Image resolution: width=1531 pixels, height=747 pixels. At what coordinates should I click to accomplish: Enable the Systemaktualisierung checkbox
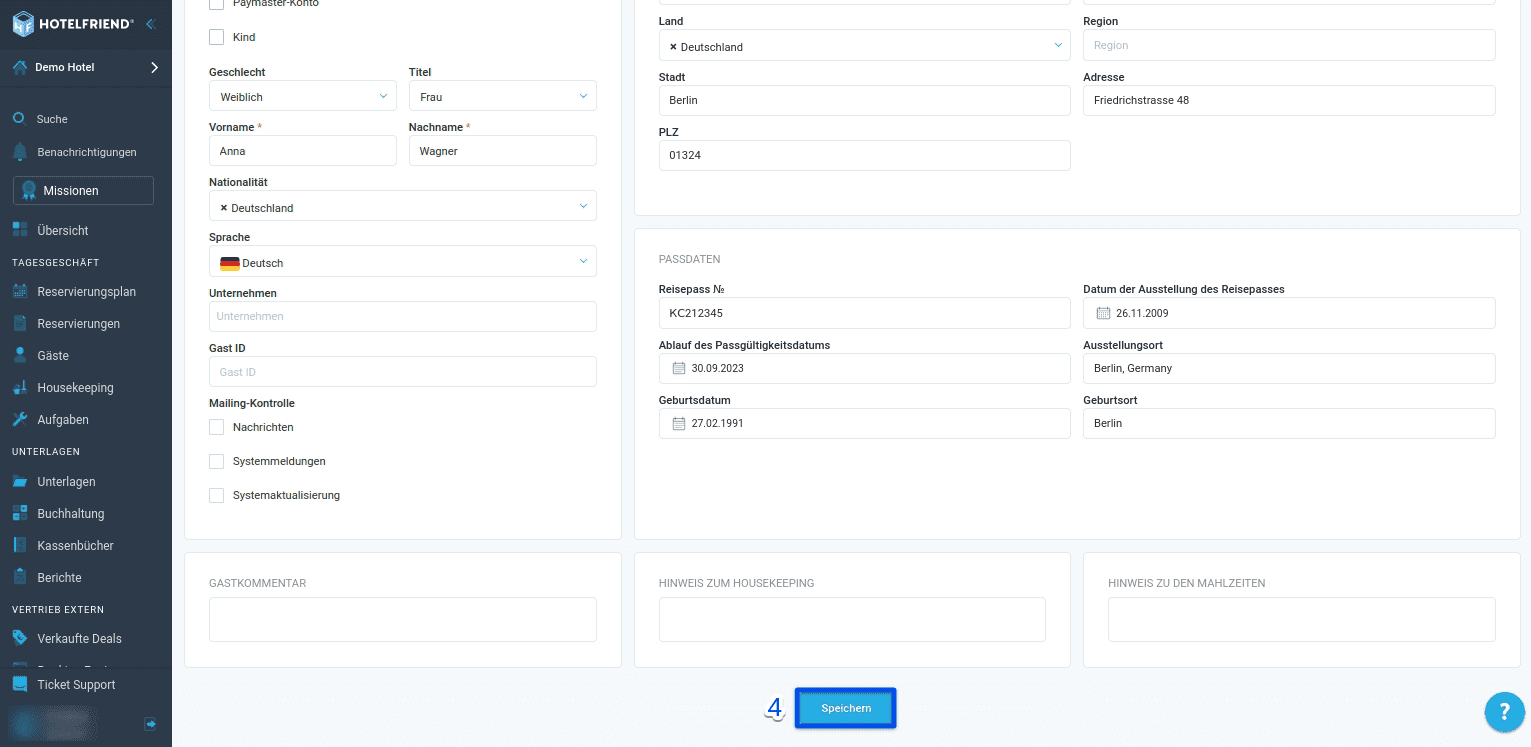click(216, 495)
